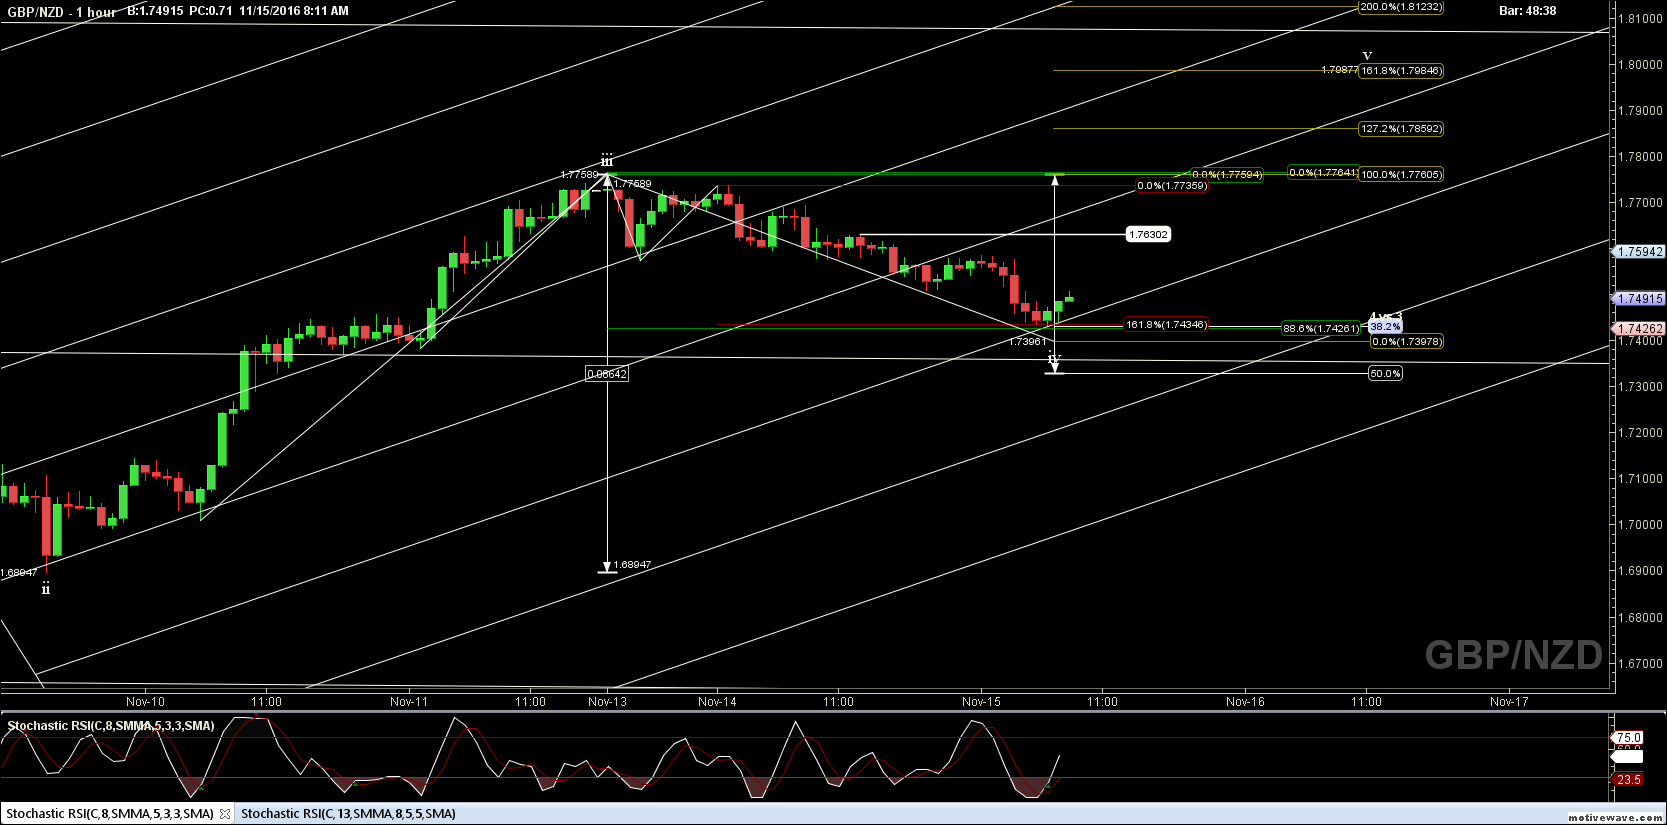Select the white 1.76302 price line label
1667x825 pixels.
coord(1147,235)
